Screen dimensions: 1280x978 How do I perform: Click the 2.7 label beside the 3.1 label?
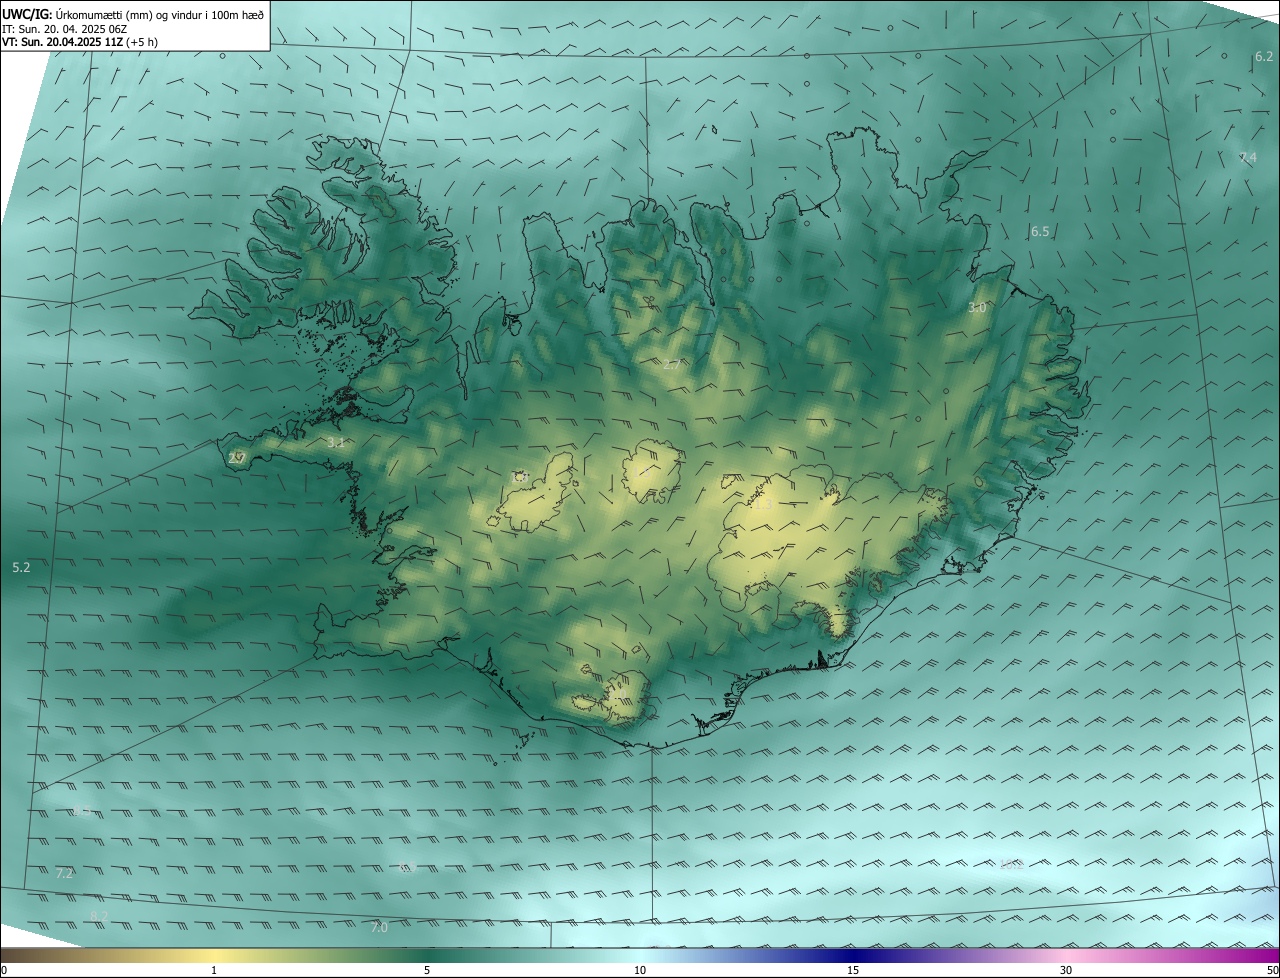236,458
